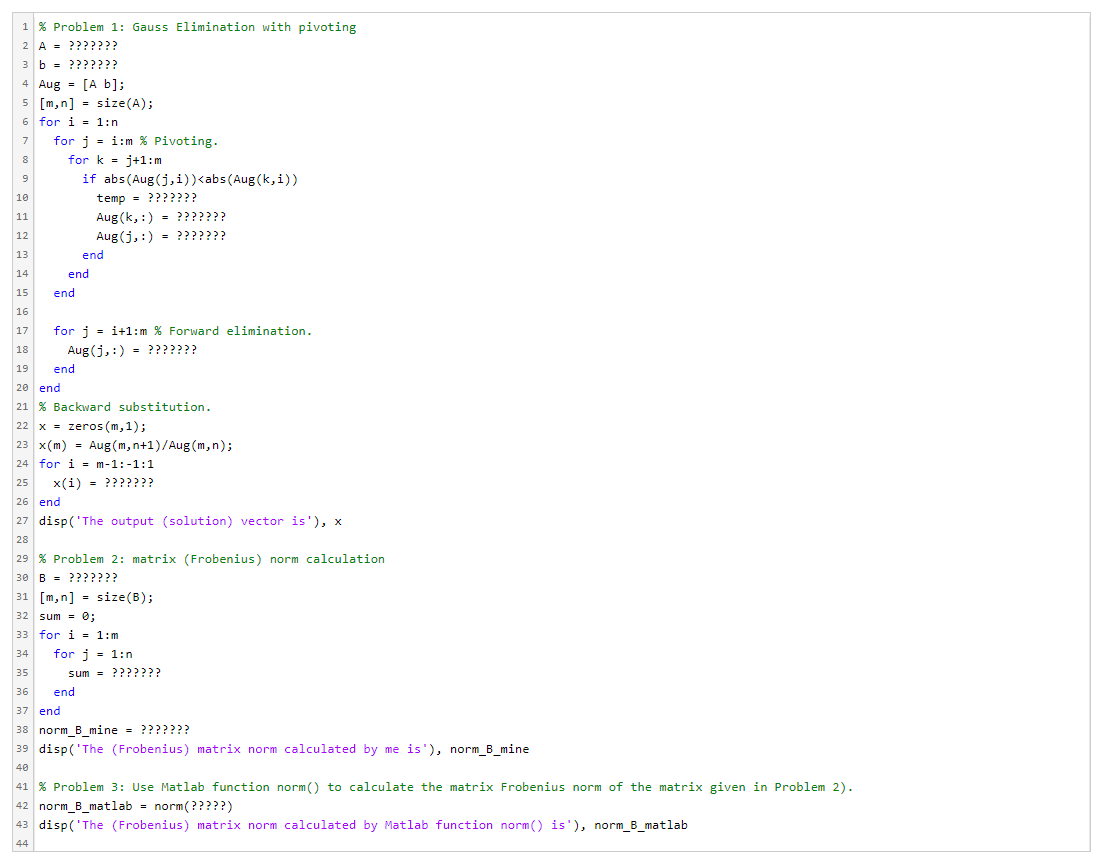Click line number 1 in the gutter
Image resolution: width=1103 pixels, height=864 pixels.
pyautogui.click(x=25, y=27)
